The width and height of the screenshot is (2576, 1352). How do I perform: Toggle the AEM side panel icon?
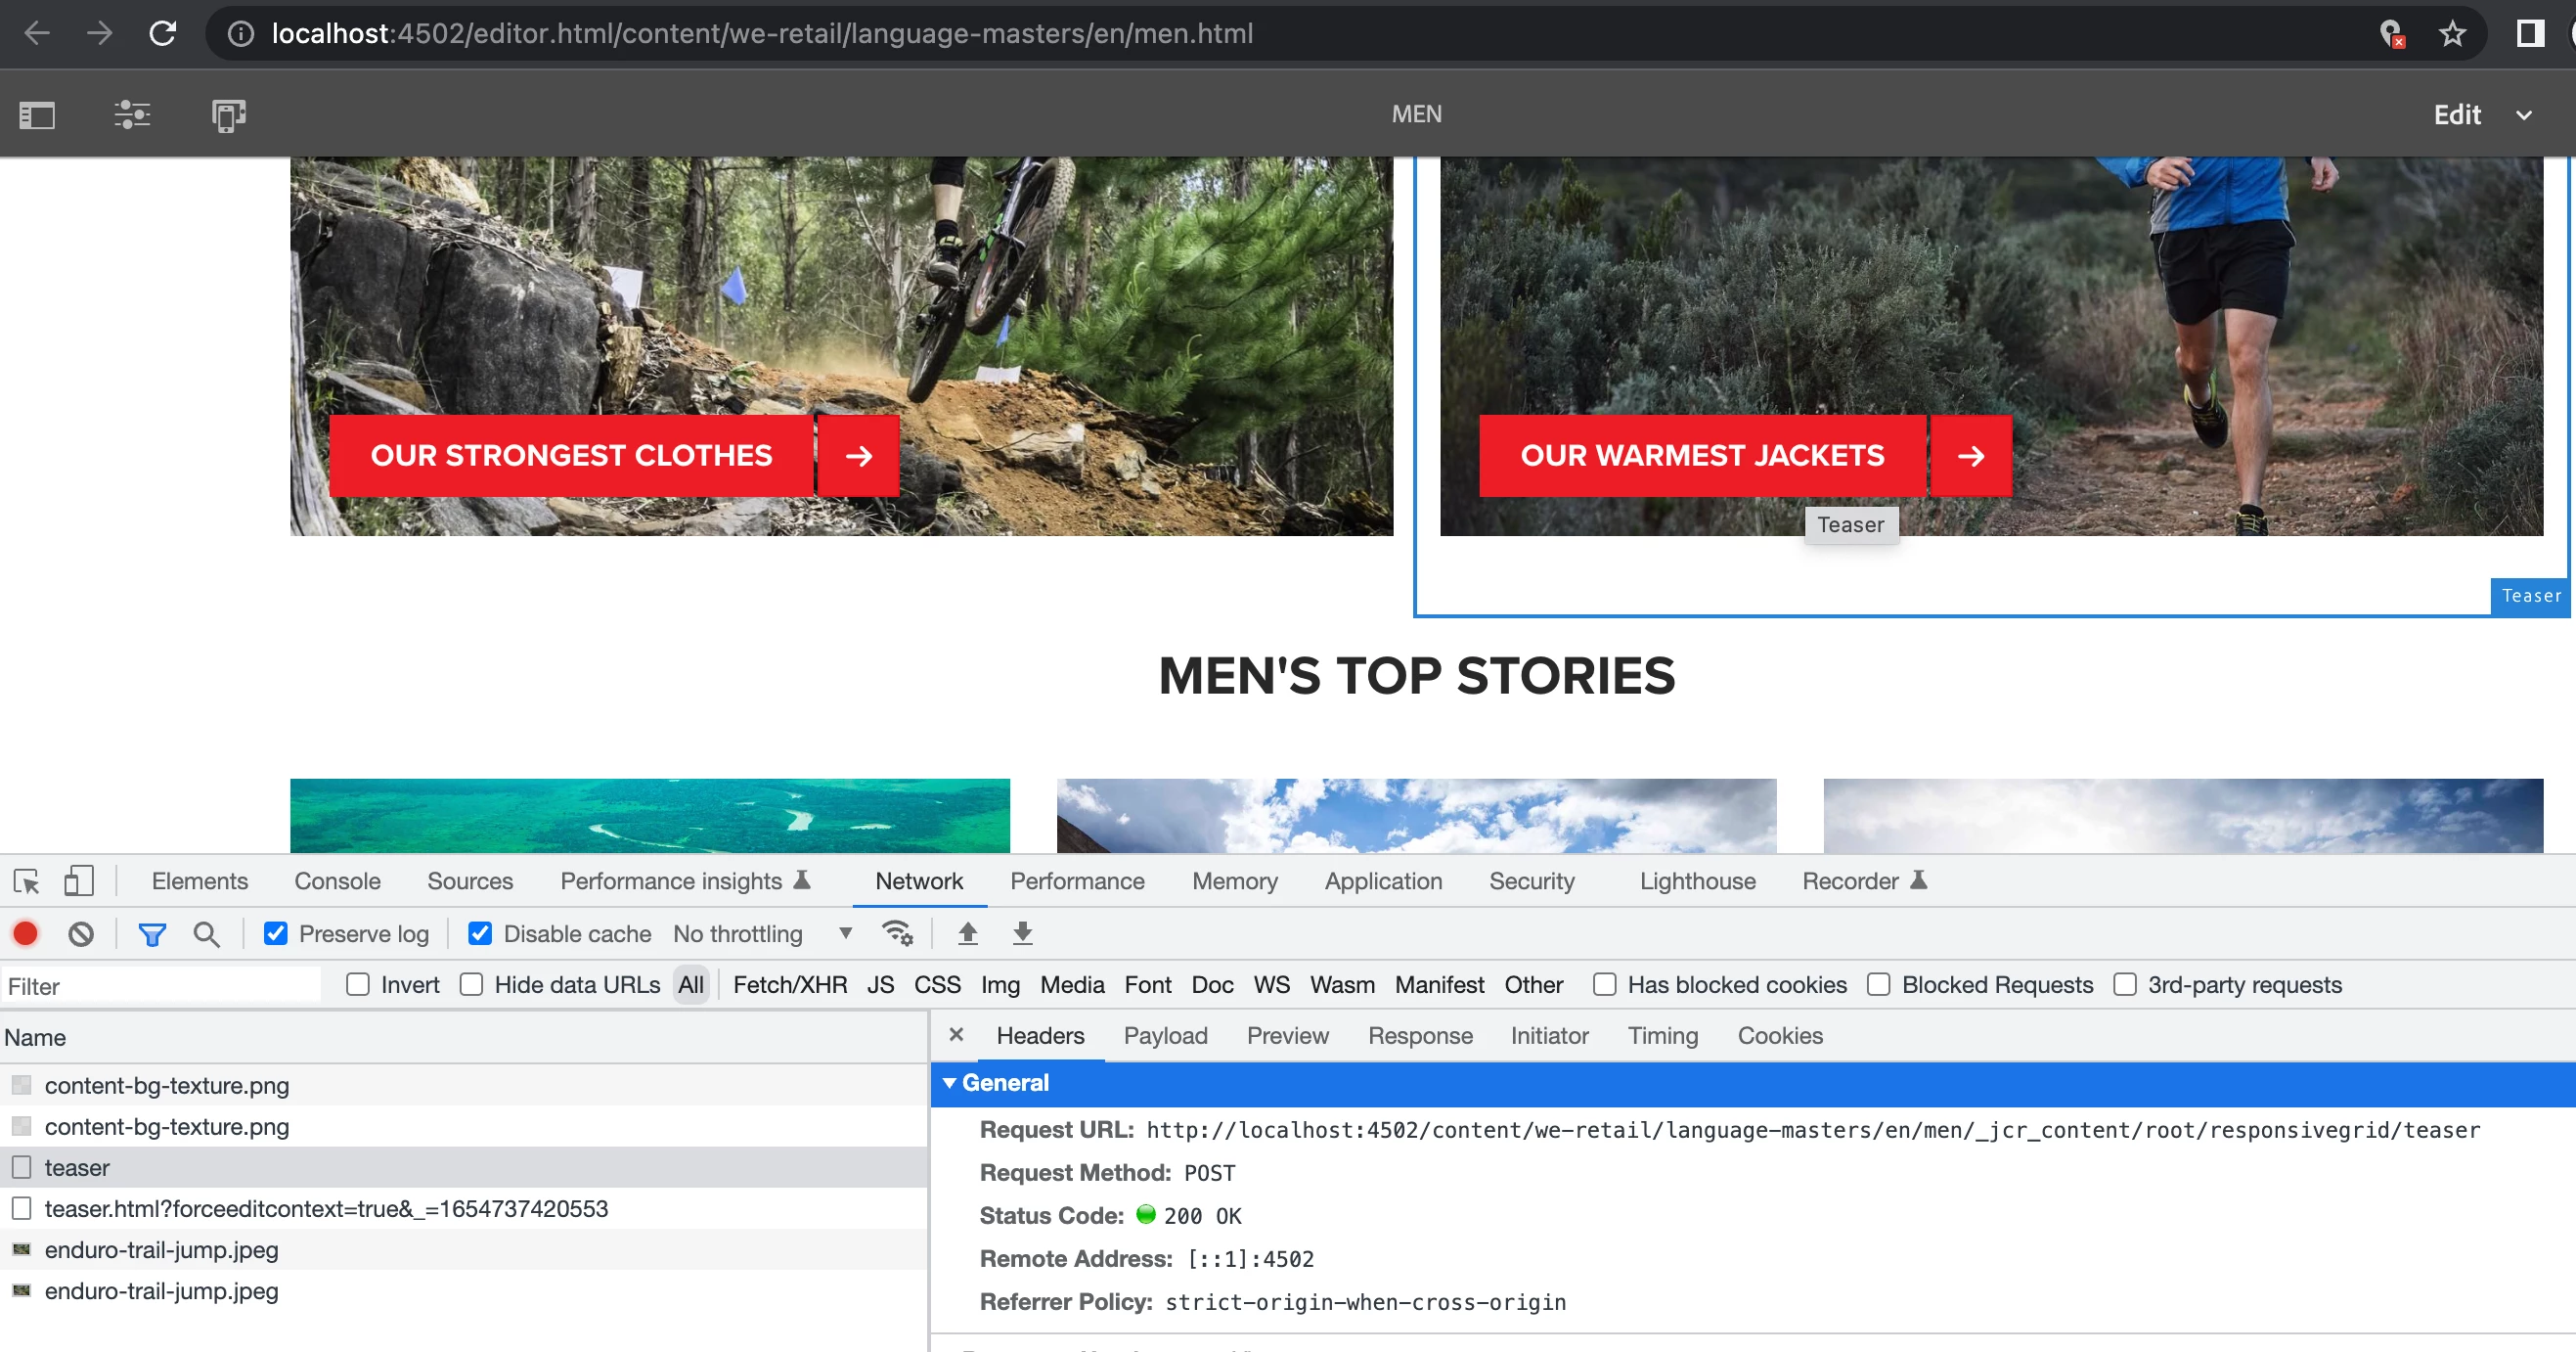tap(37, 115)
